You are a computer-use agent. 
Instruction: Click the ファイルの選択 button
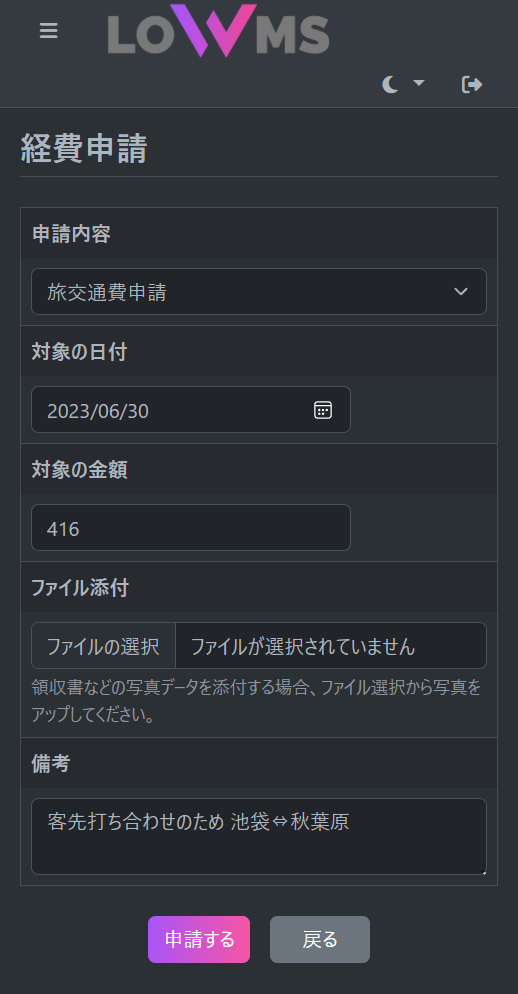(x=103, y=645)
